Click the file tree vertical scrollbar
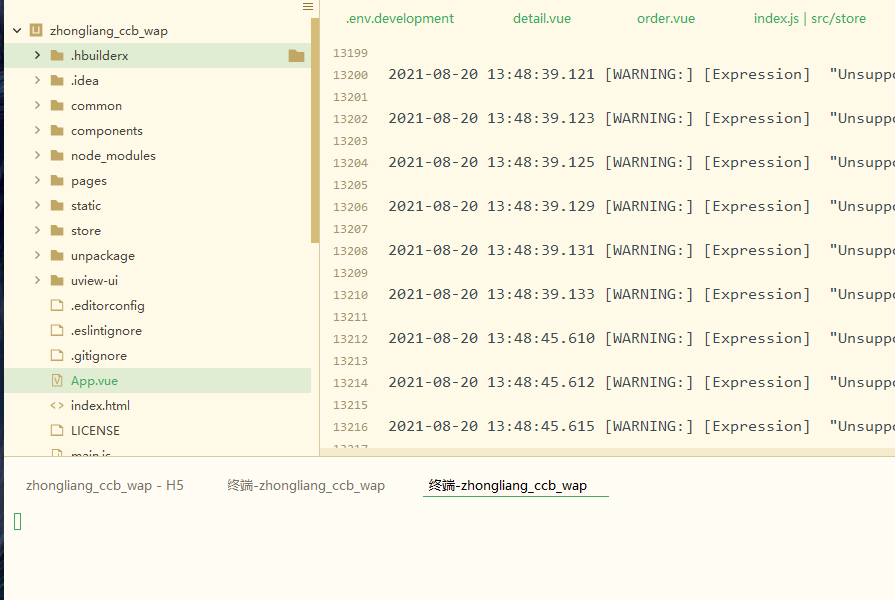The height and width of the screenshot is (600, 895). pos(315,130)
